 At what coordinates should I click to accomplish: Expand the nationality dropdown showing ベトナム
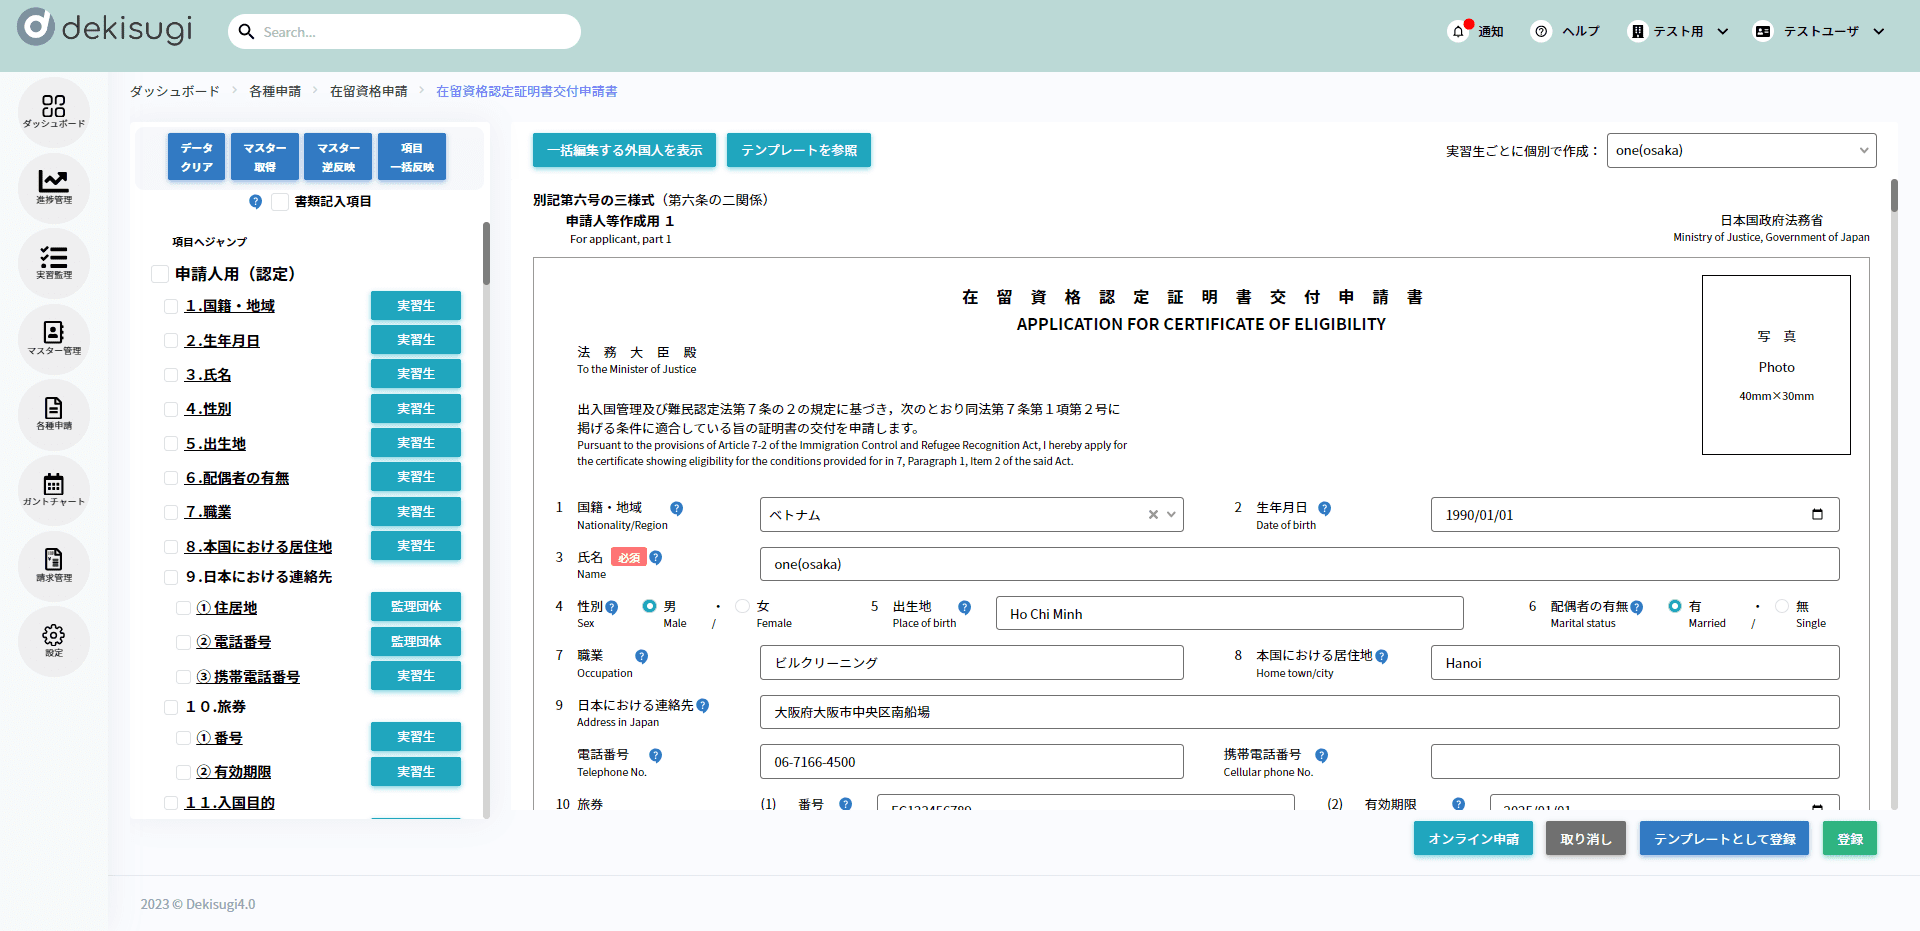(x=1171, y=515)
